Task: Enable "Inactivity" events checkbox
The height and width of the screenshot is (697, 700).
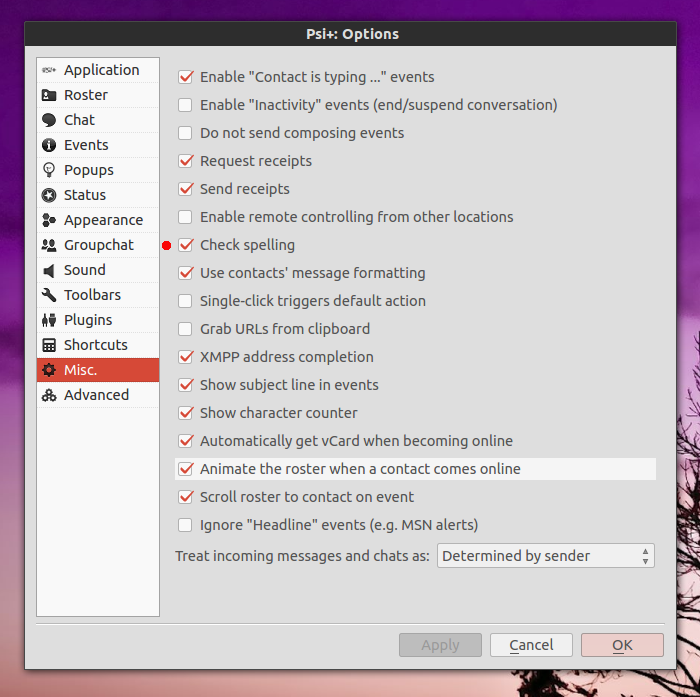Action: 185,105
